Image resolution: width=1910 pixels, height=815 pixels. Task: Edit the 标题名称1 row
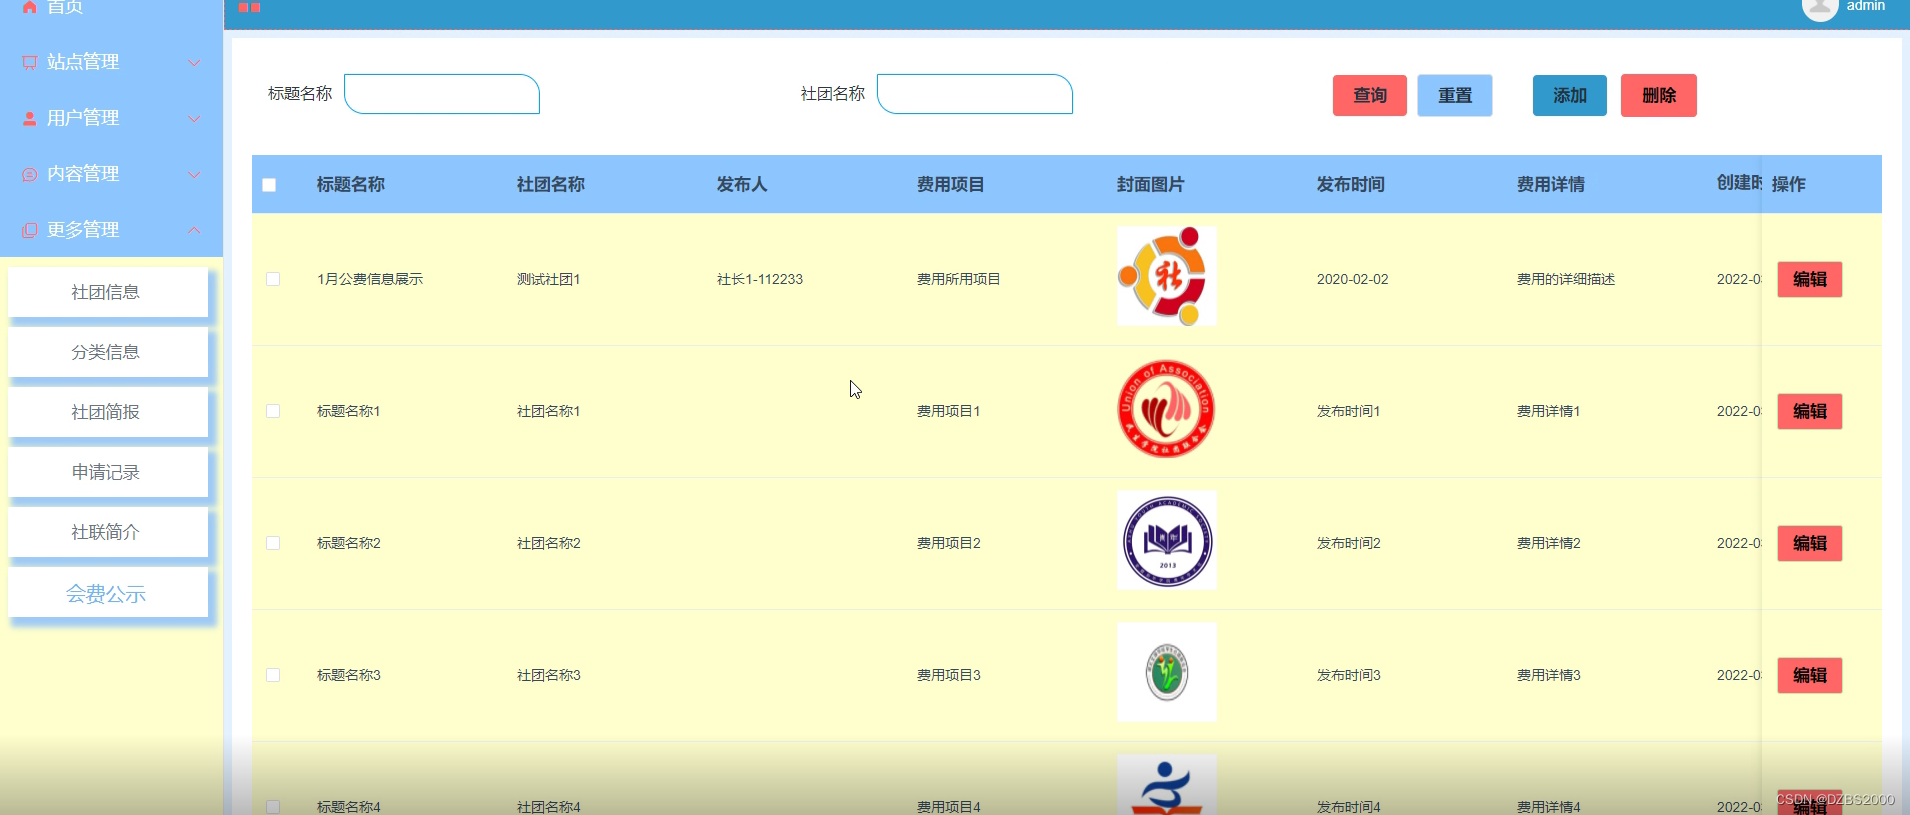point(1810,411)
